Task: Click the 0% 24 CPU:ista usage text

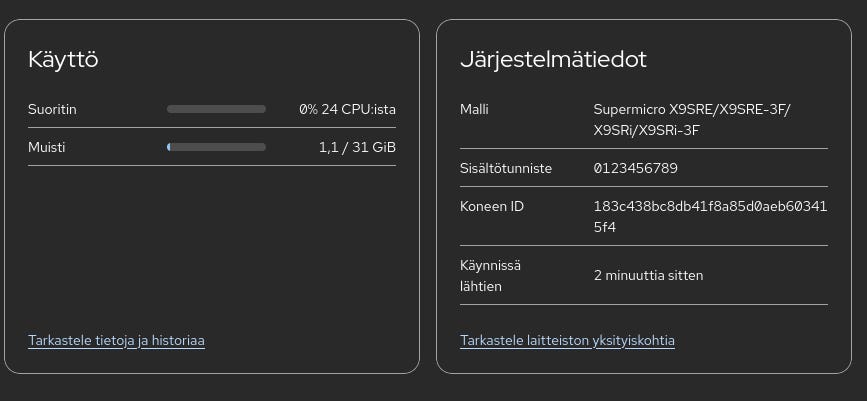Action: [347, 109]
